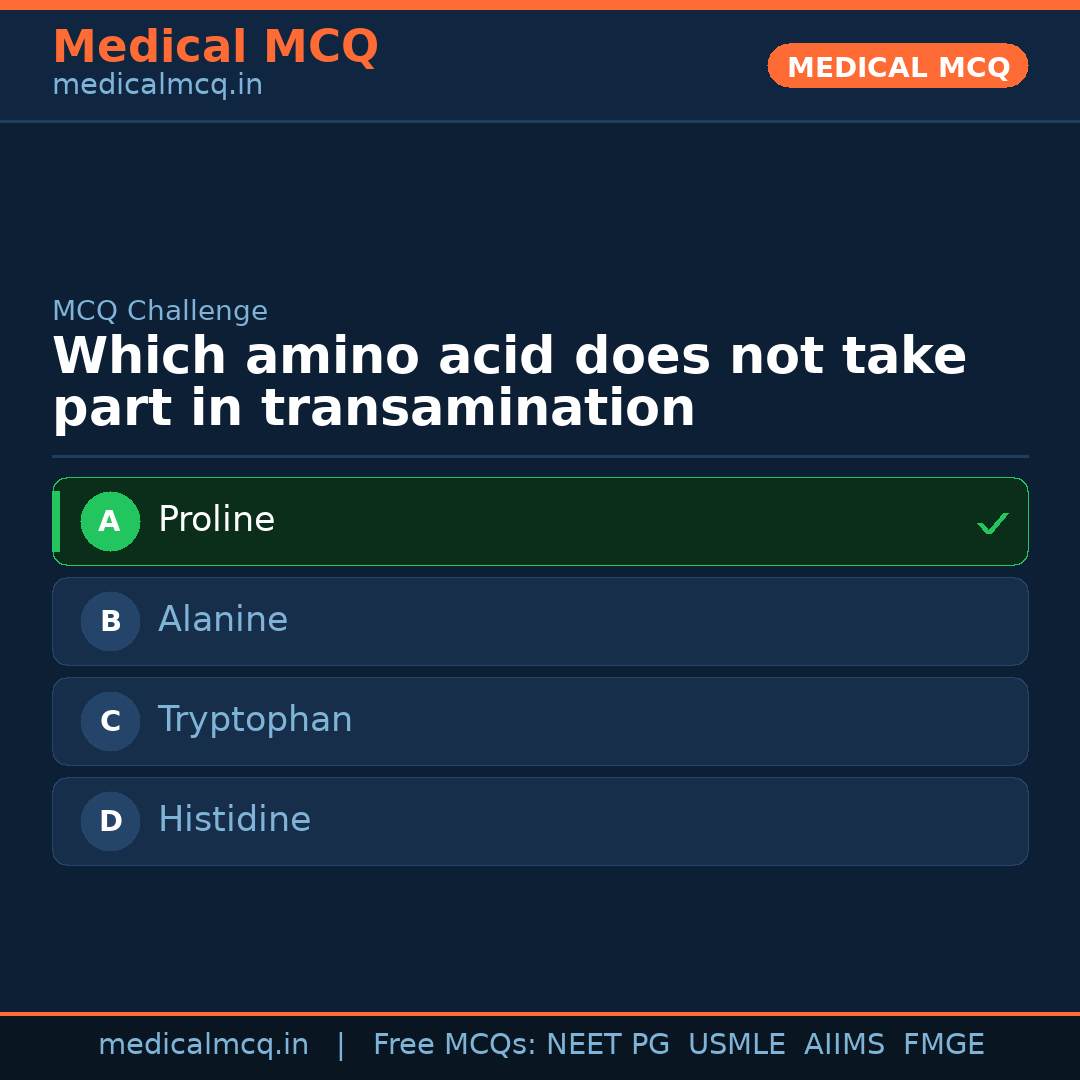
Task: Open the Medical MCQ title logo
Action: (x=215, y=47)
